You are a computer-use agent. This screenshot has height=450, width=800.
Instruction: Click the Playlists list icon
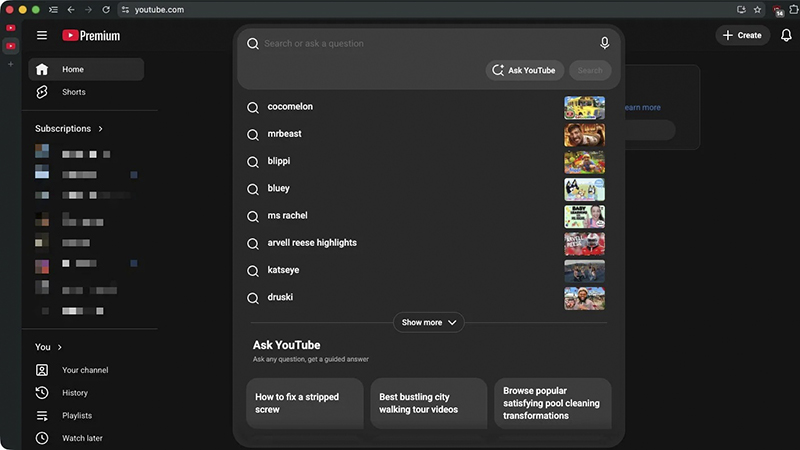42,416
